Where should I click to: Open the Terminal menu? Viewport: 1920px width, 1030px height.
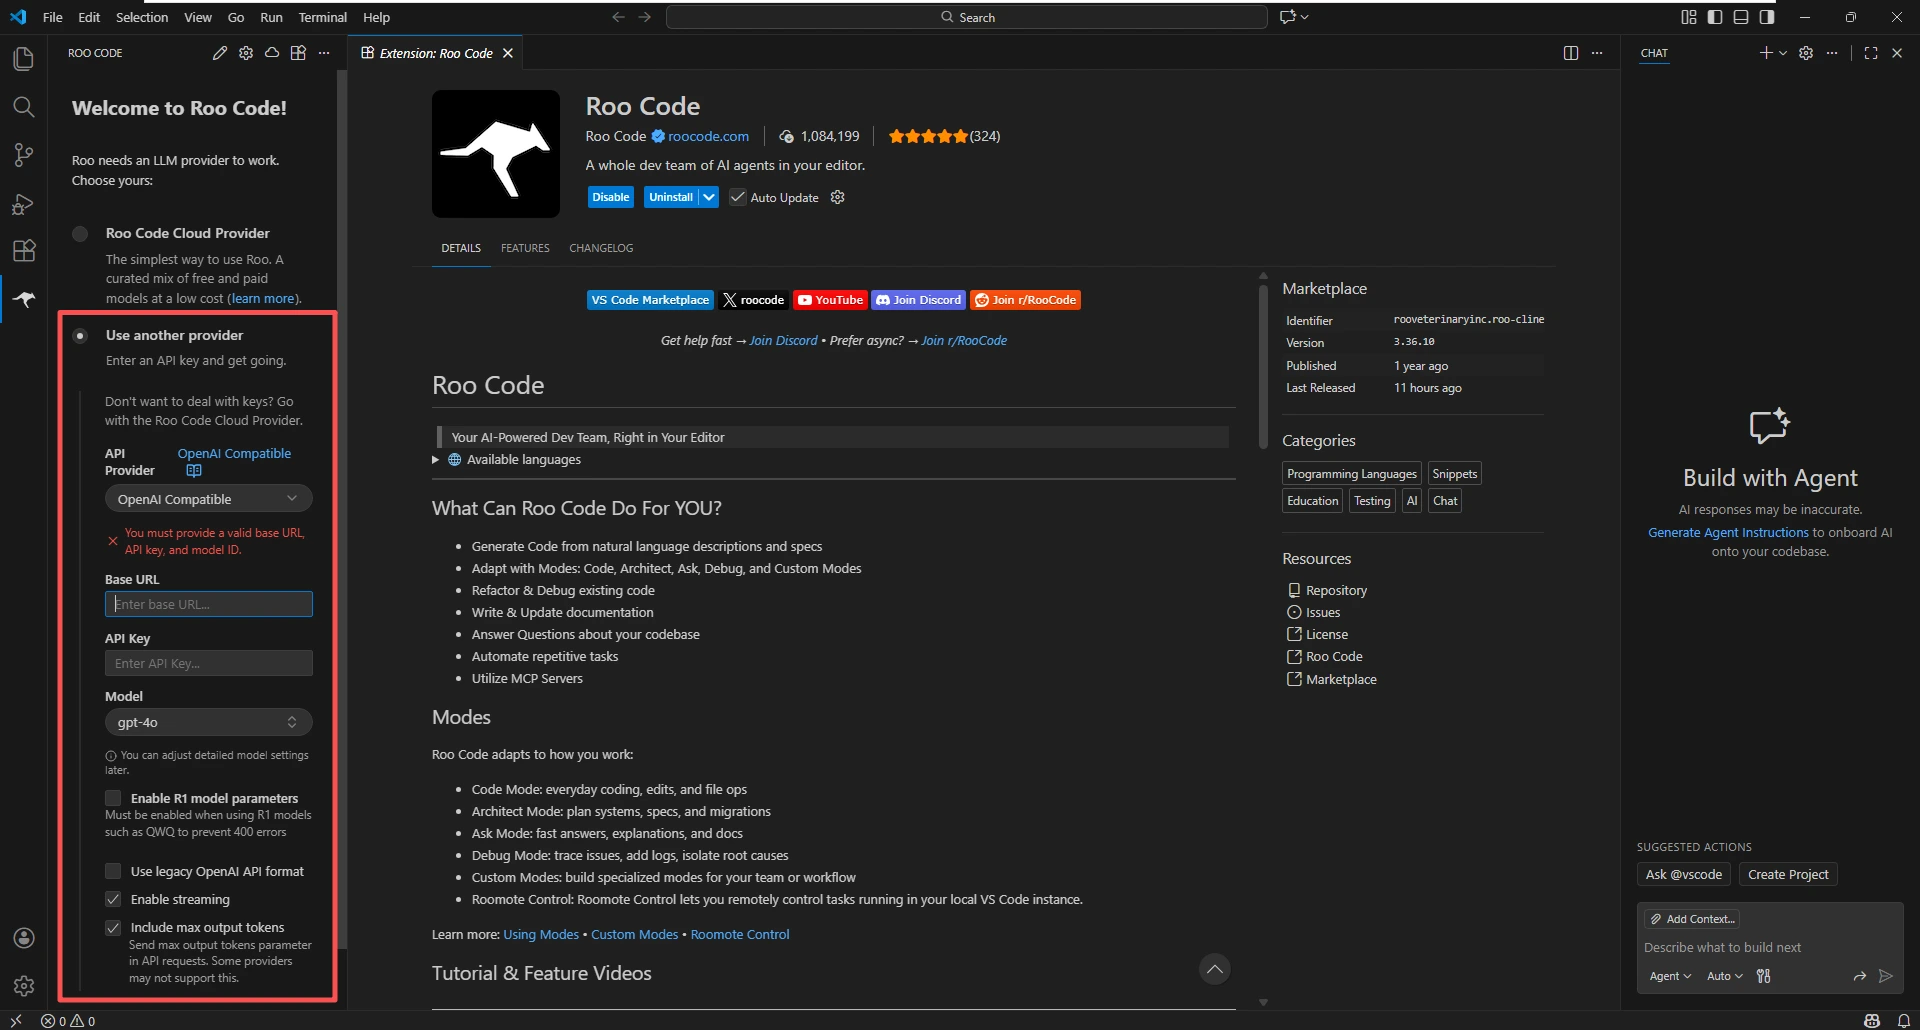click(322, 17)
